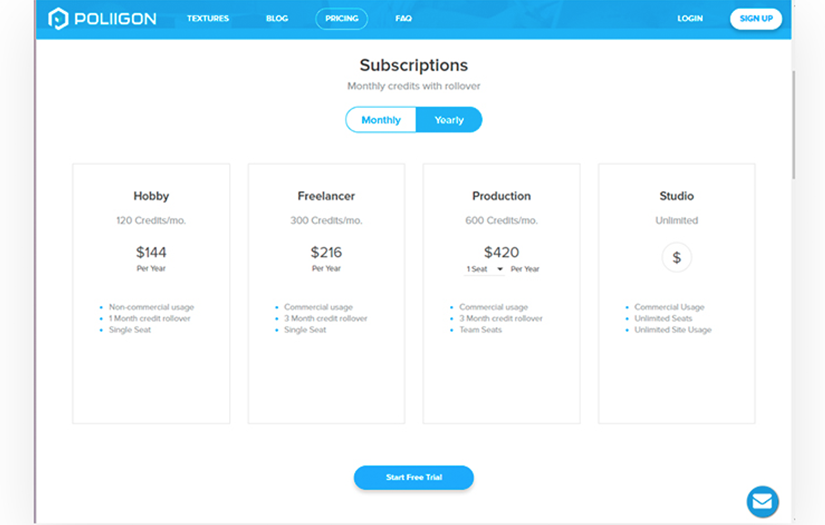Click Monthly credits with rollover subtitle
Viewport: 825px width, 525px height.
[x=414, y=86]
